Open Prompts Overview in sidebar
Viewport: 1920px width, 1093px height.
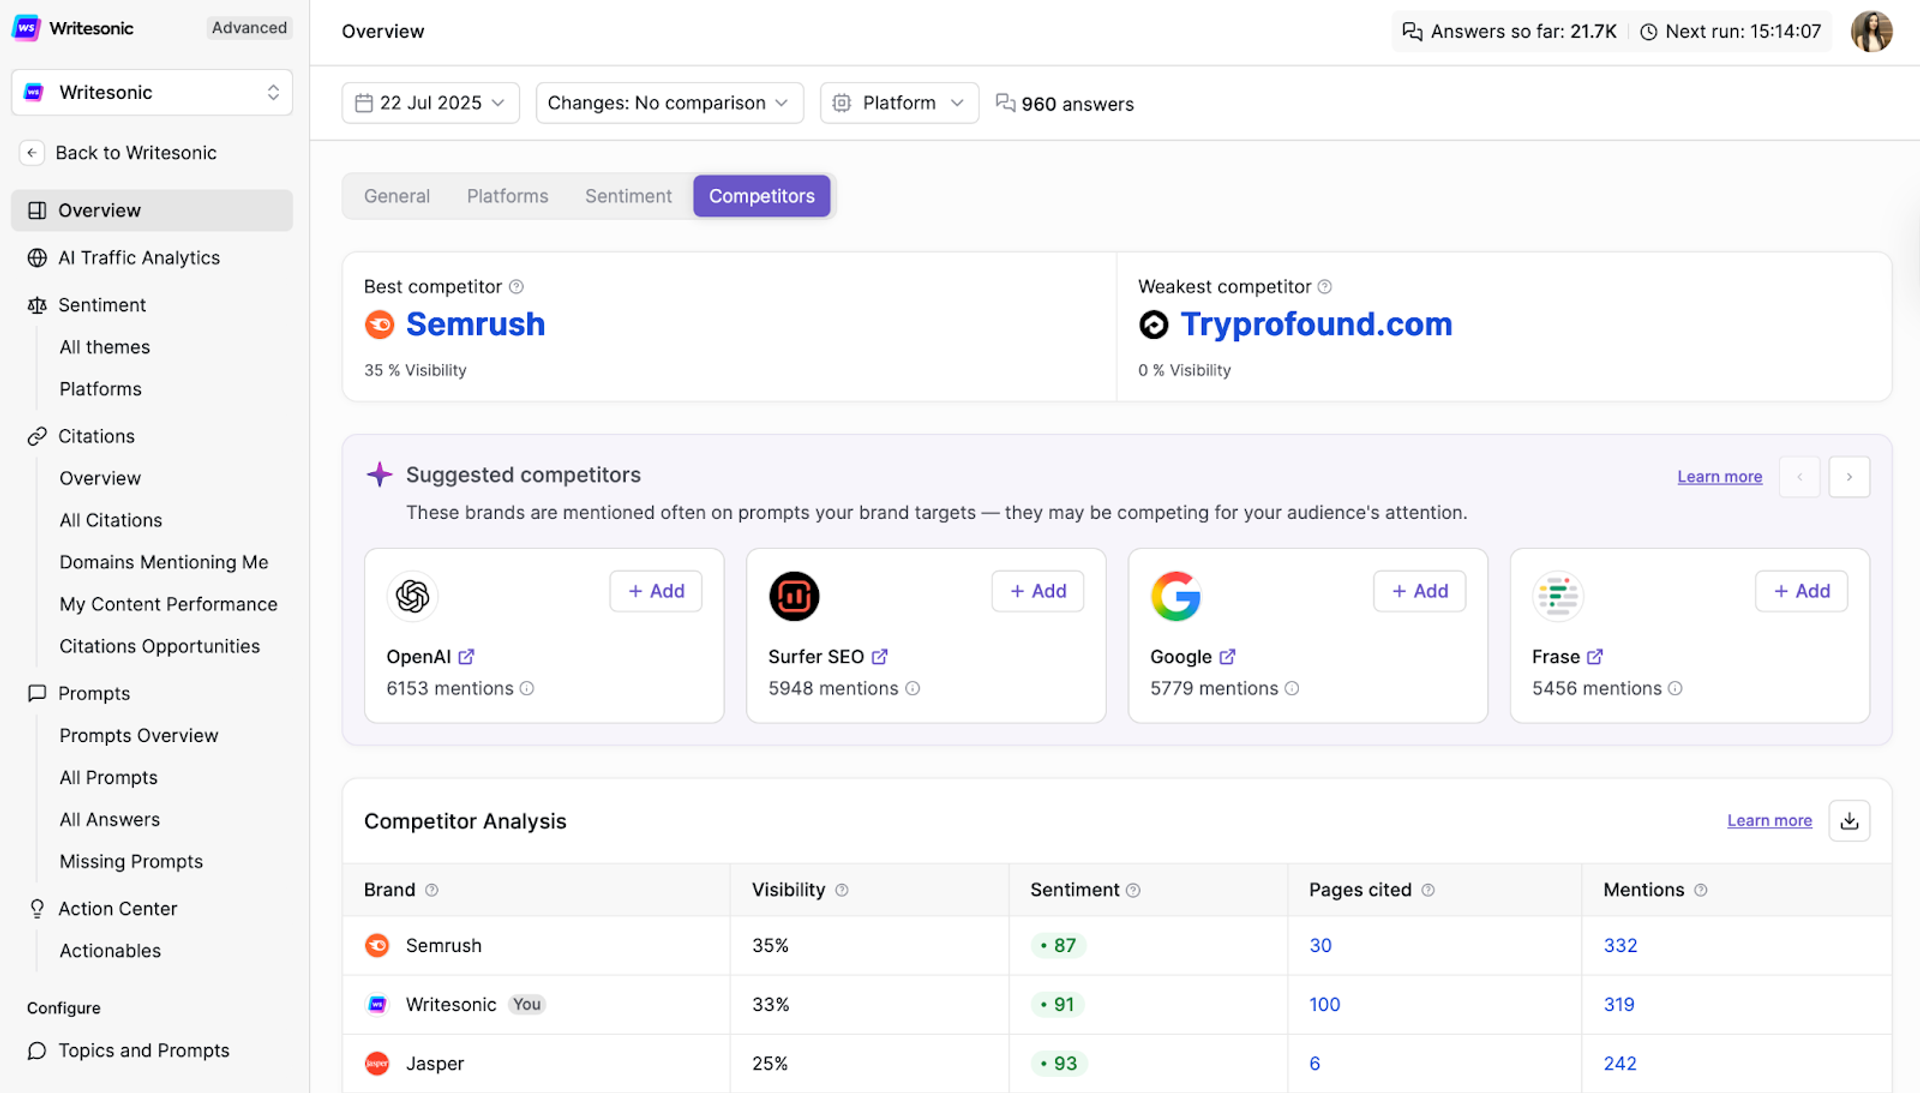coord(139,735)
